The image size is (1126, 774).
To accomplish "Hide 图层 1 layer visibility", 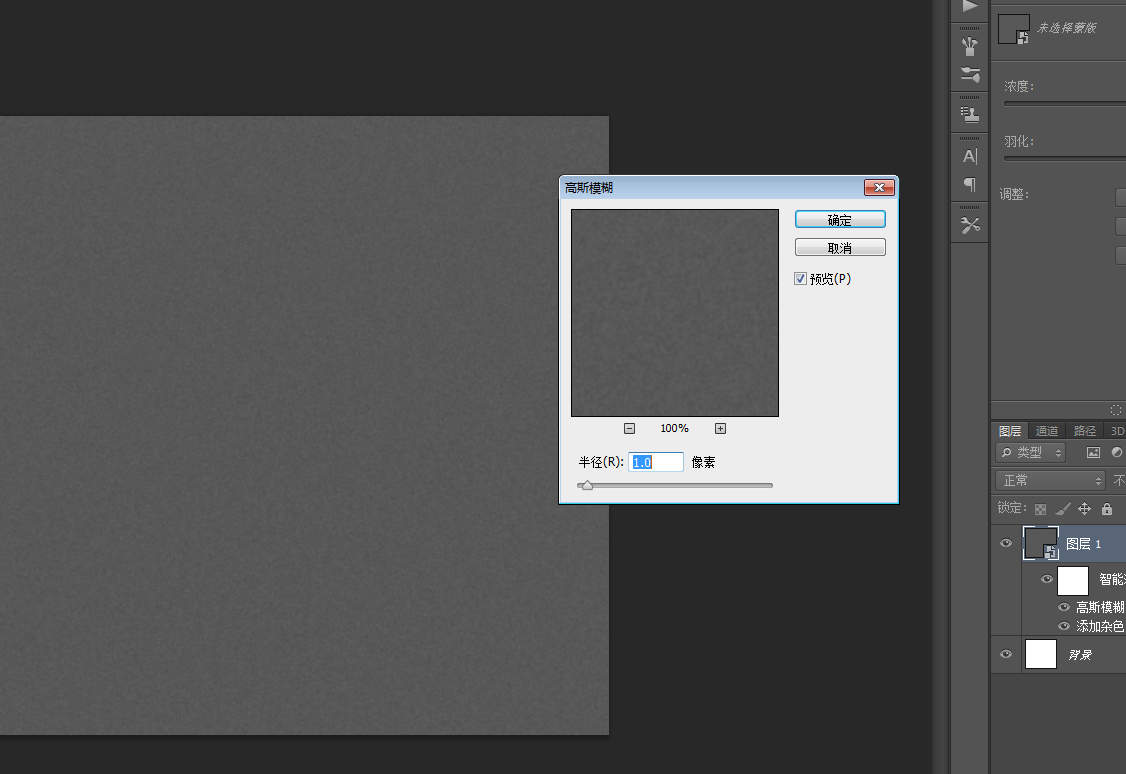I will point(1006,544).
